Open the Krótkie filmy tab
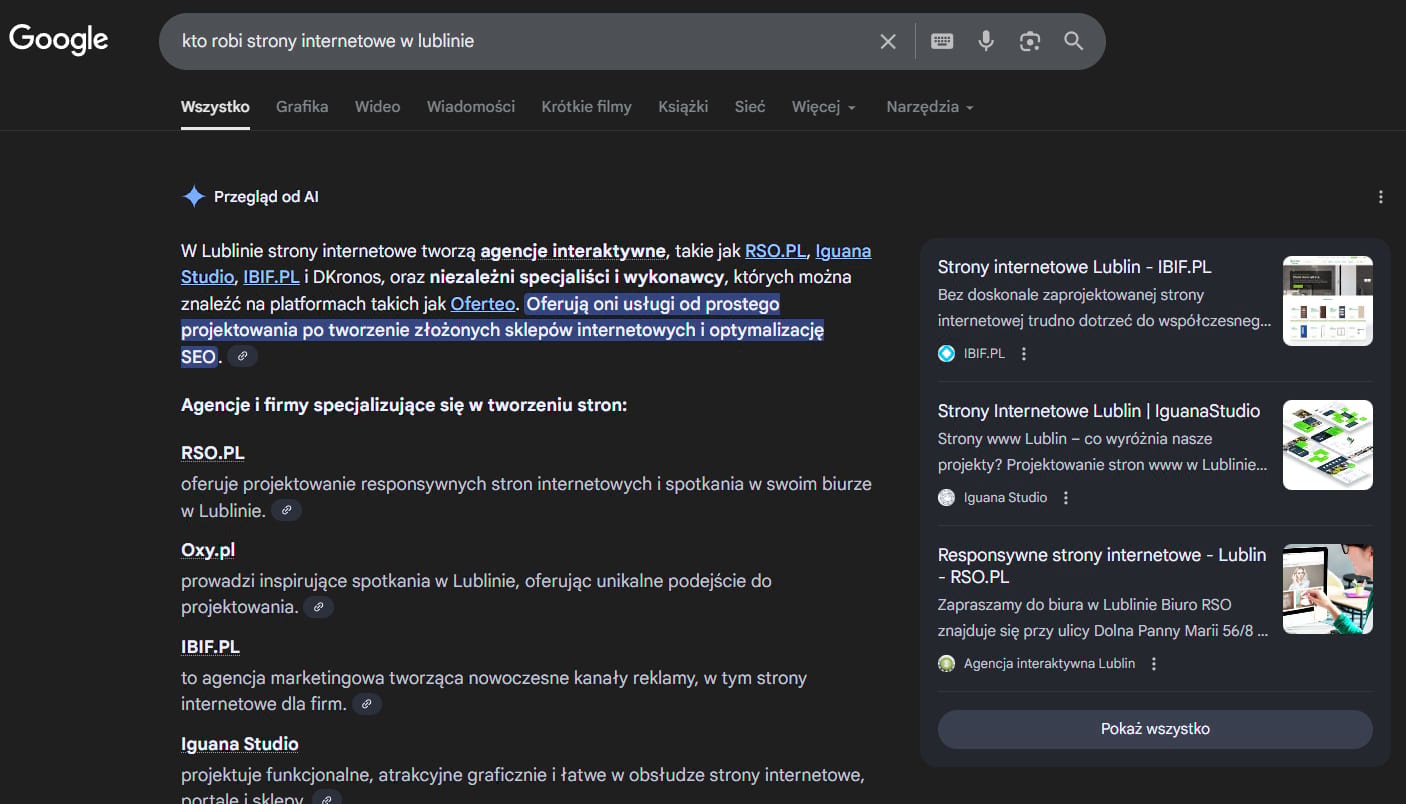 coord(587,107)
